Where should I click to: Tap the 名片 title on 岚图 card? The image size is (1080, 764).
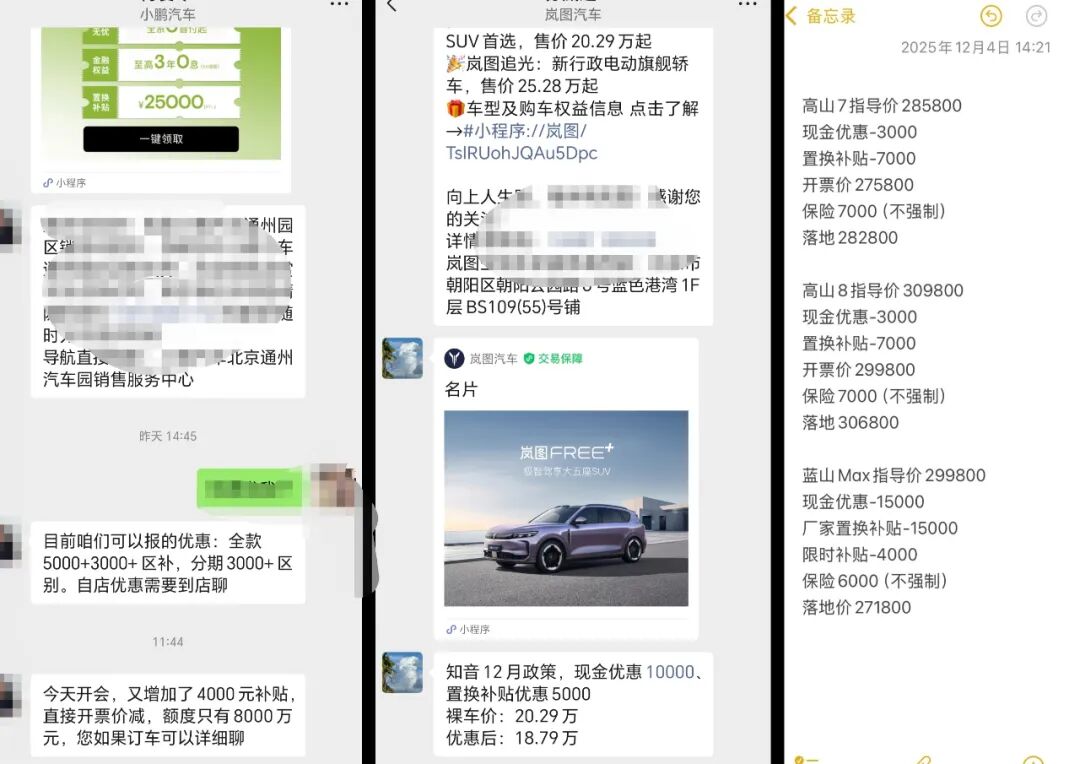point(461,389)
